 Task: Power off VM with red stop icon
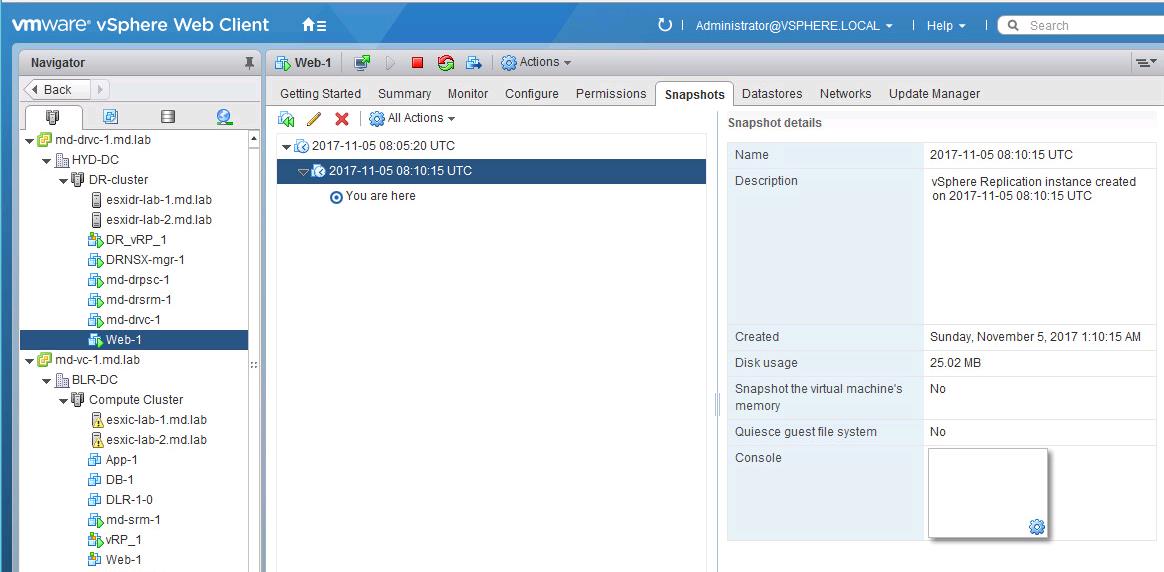[x=417, y=63]
